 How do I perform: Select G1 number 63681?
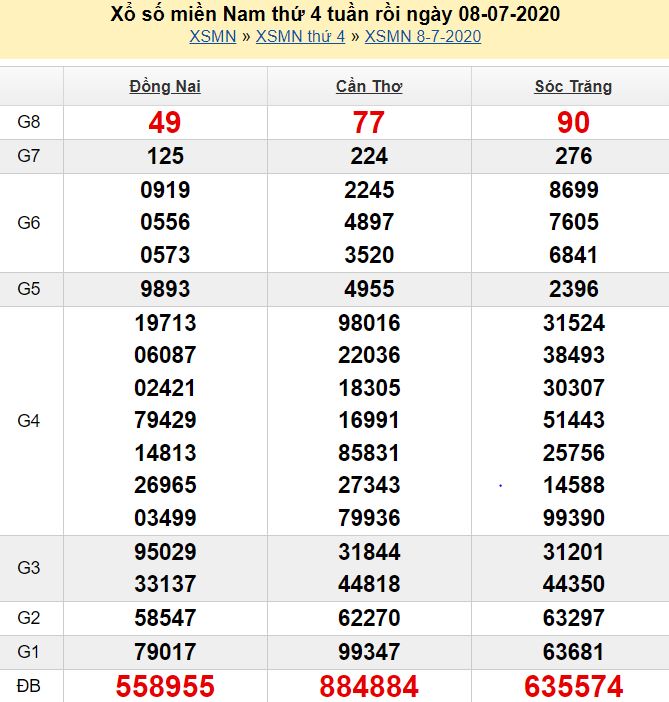coord(574,652)
